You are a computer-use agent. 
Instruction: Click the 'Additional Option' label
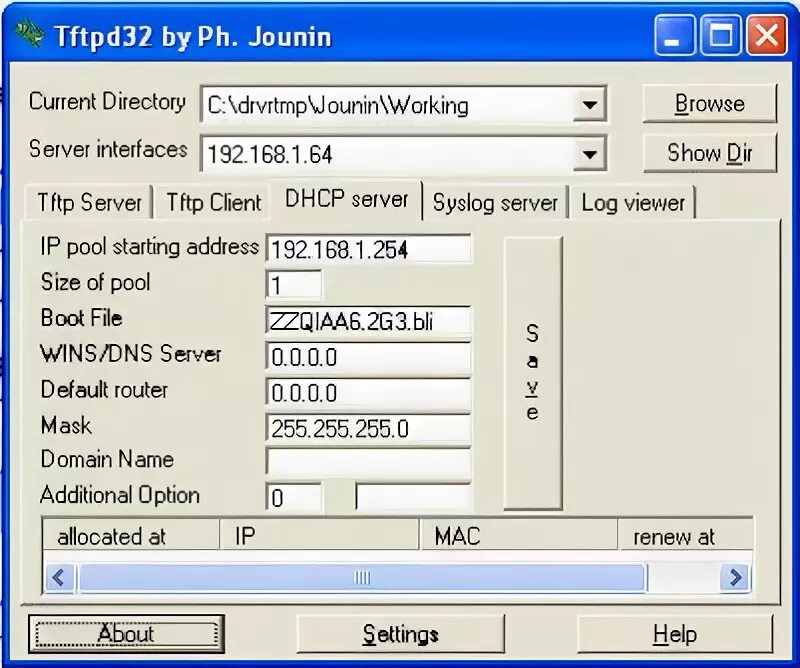(119, 495)
